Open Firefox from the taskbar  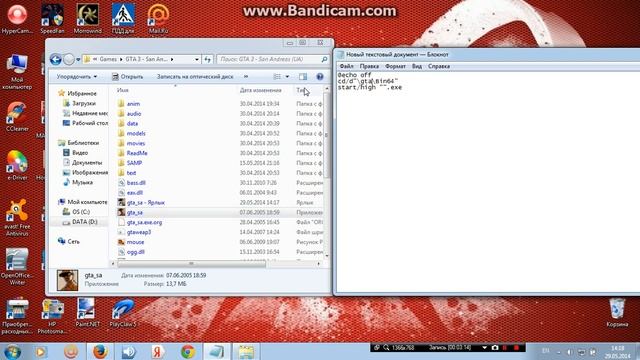[x=100, y=351]
